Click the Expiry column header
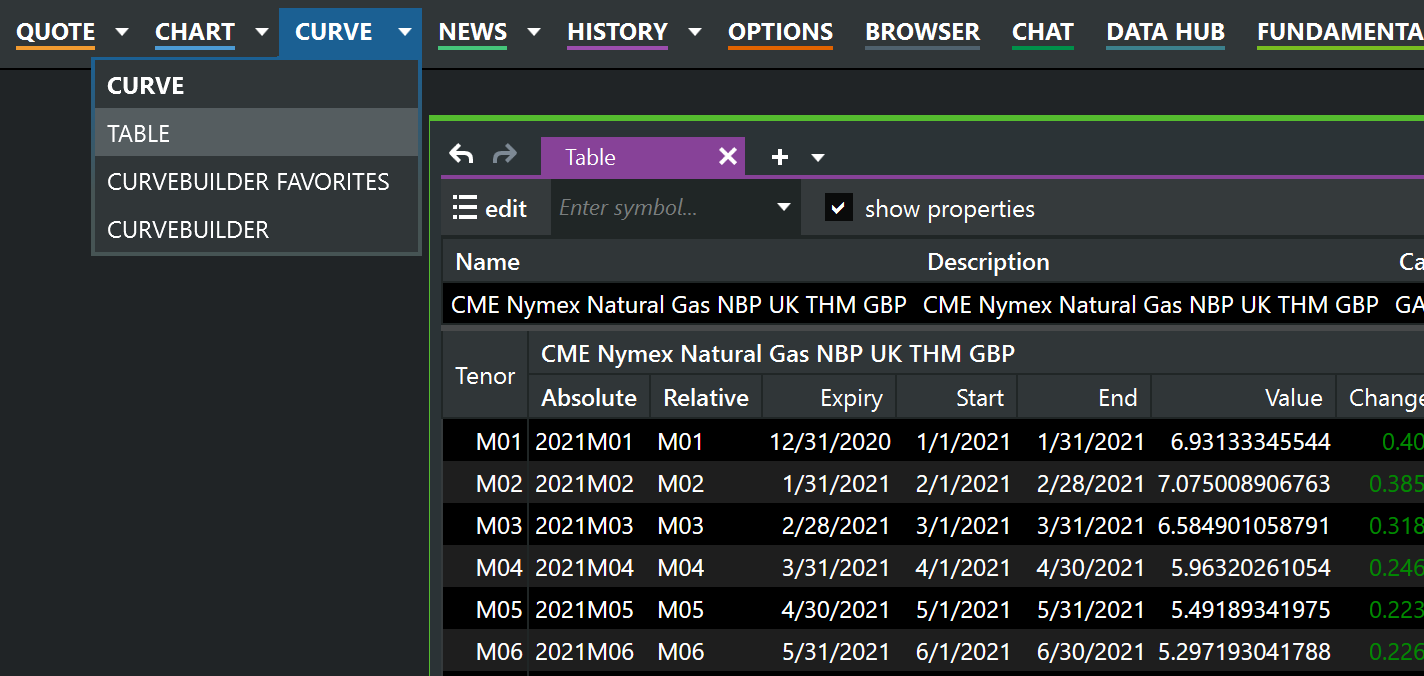1424x676 pixels. (830, 398)
